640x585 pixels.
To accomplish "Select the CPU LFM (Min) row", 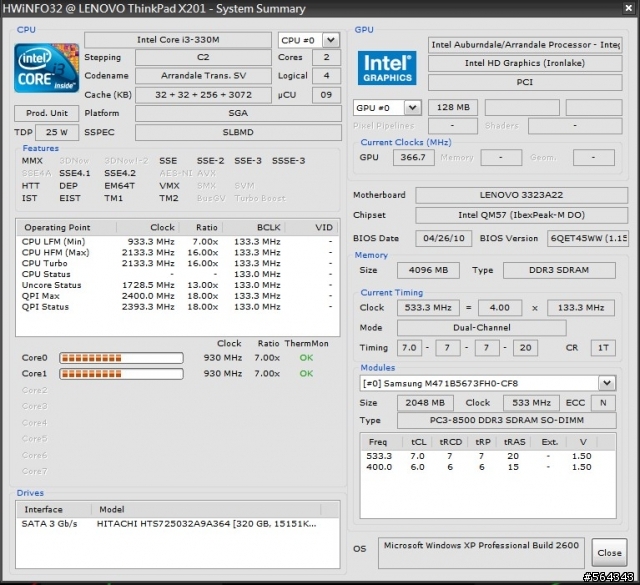I will [178, 242].
